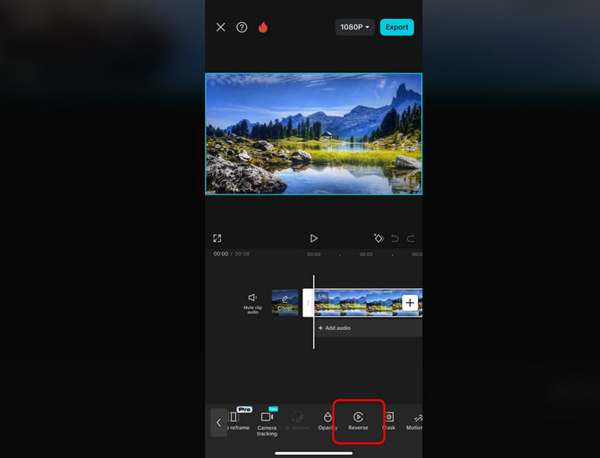
Task: Close the project with the X icon
Action: click(220, 27)
